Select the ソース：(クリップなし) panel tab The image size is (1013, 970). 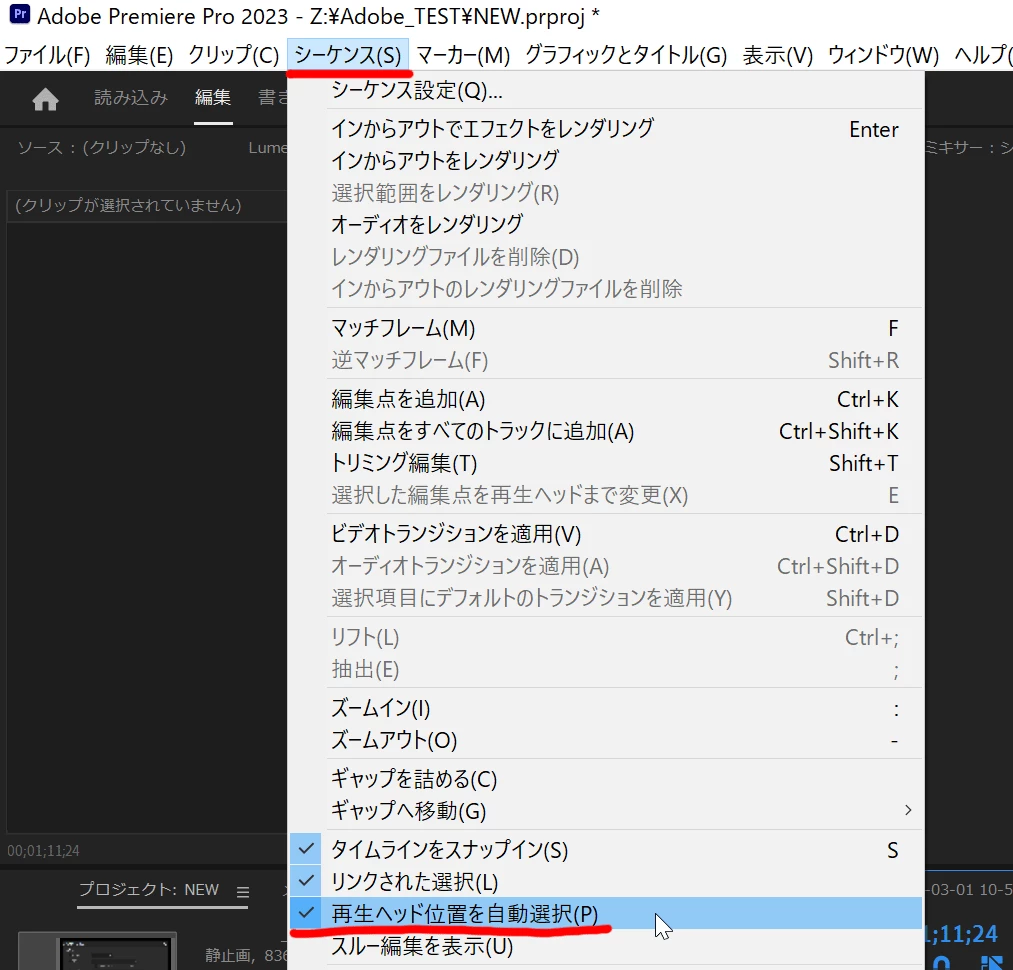101,148
